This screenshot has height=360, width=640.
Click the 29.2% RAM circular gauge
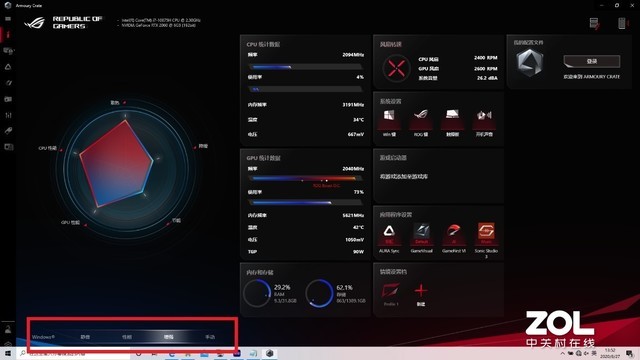(257, 293)
